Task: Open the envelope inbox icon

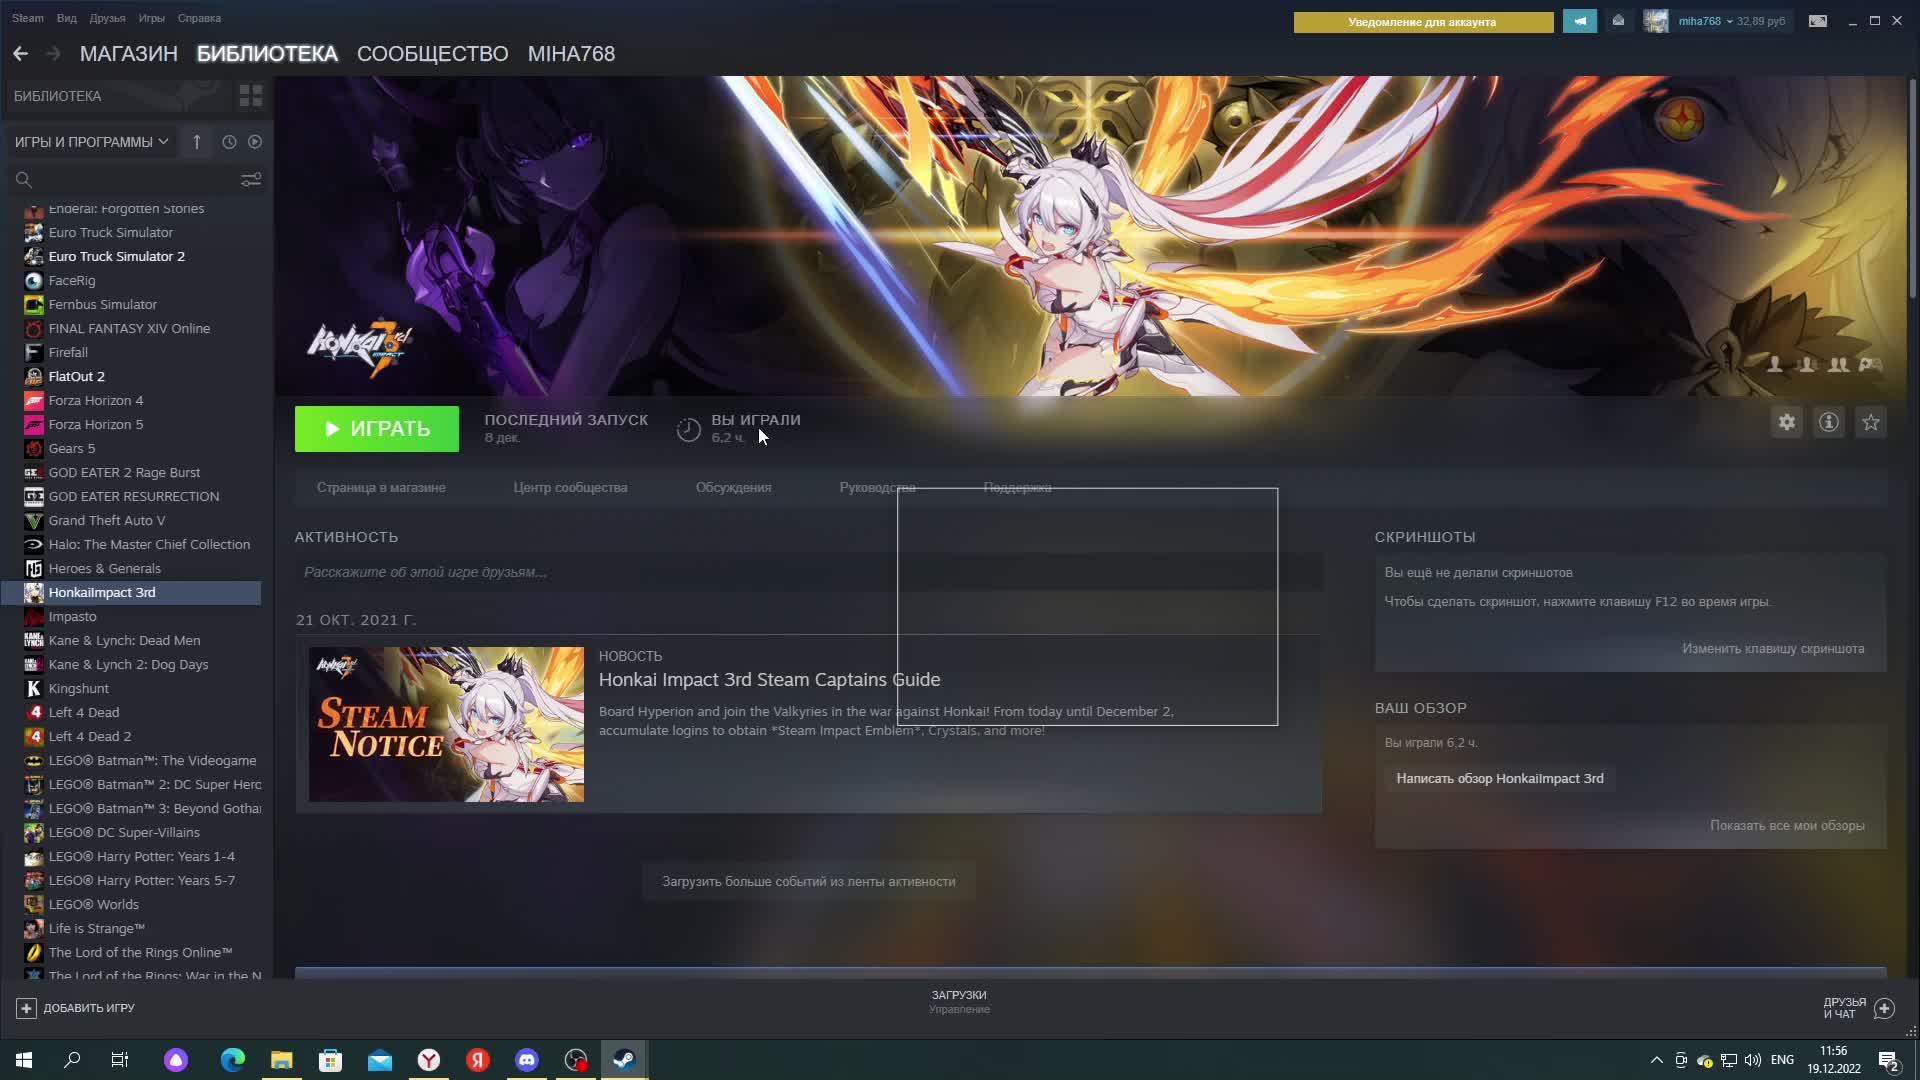Action: (x=1618, y=21)
